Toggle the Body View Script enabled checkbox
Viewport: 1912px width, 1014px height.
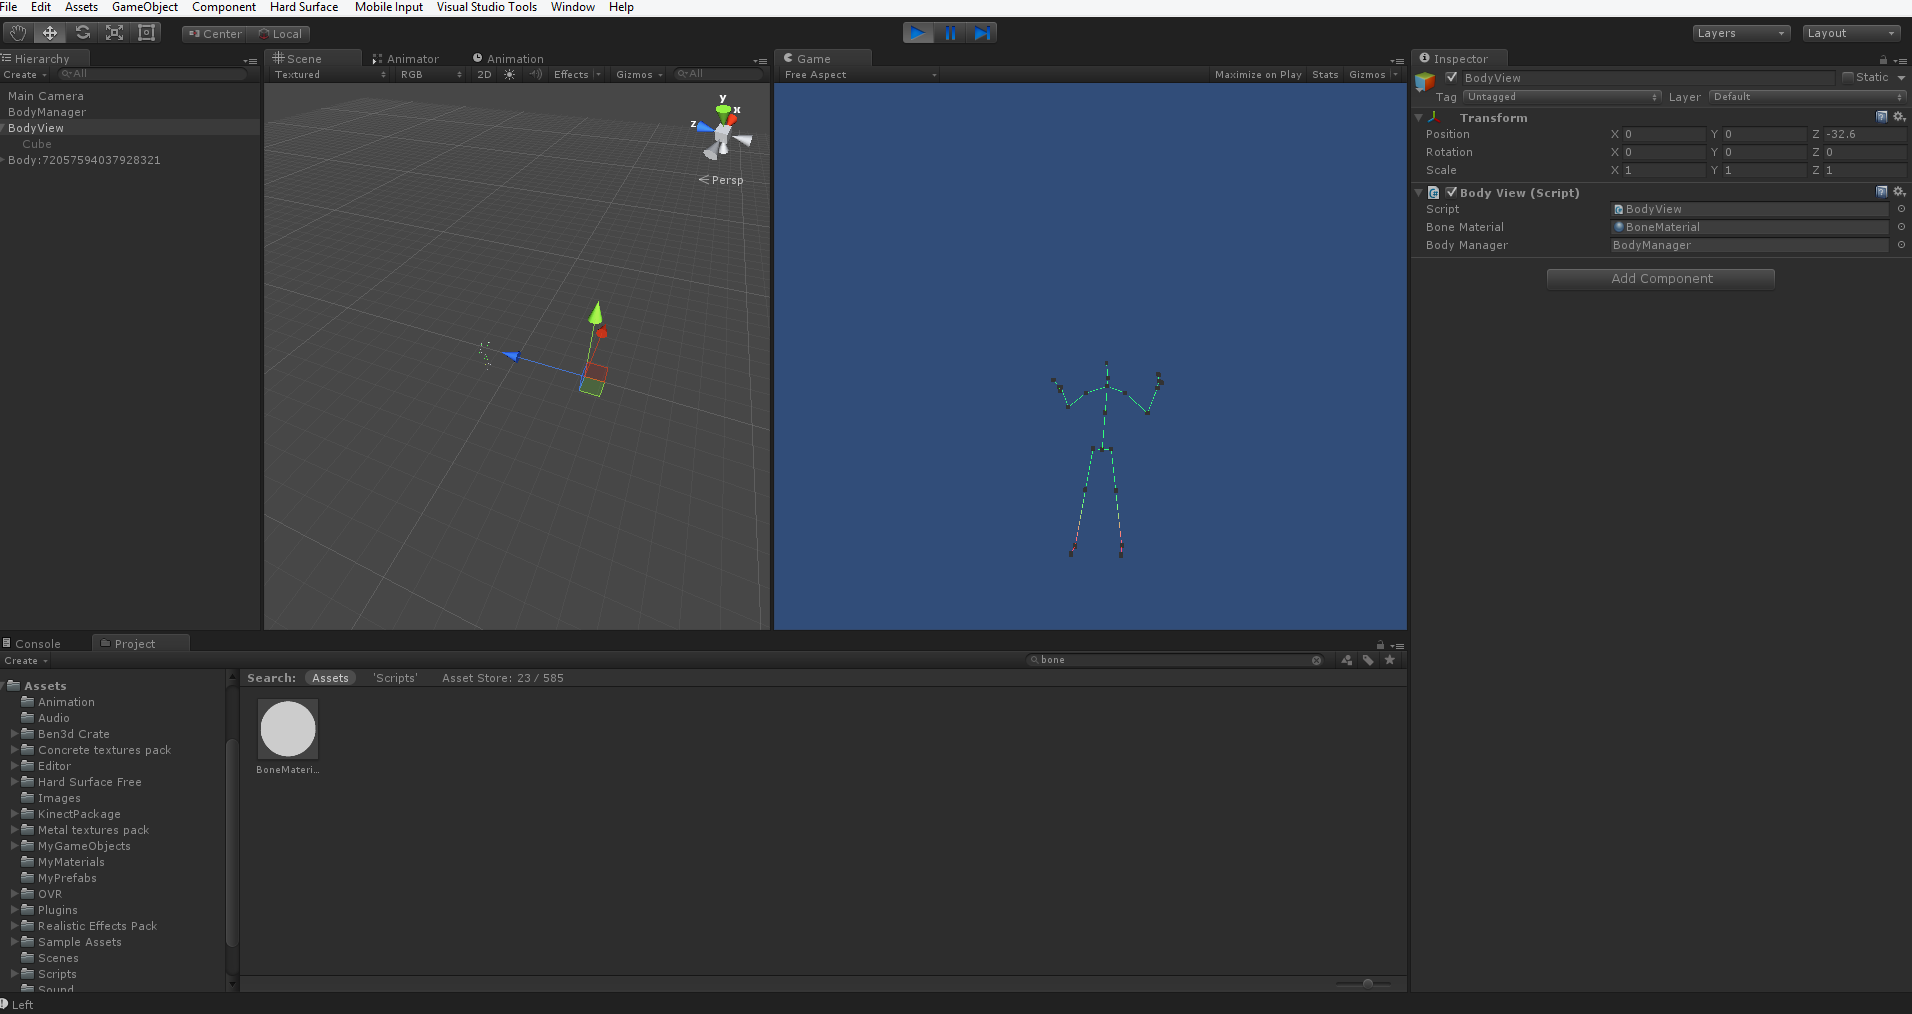click(1451, 192)
